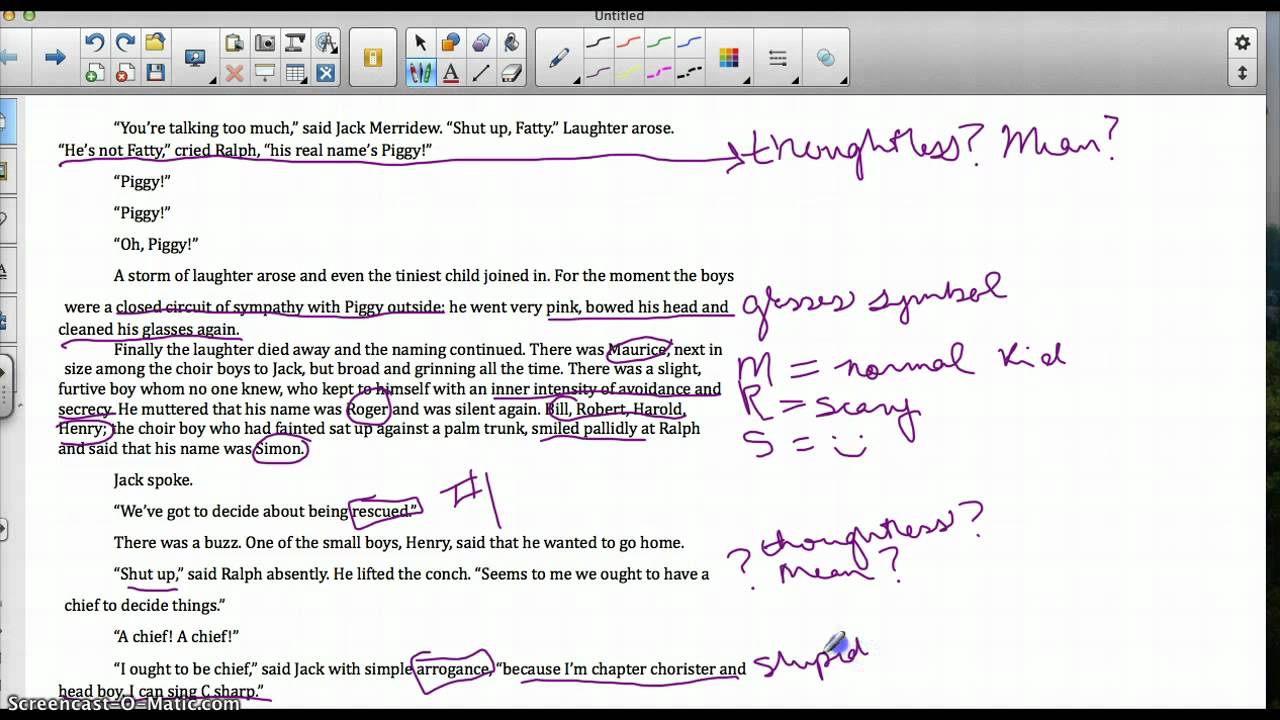Screen dimensions: 1280x720
Task: Click the blue tools add-ons icon
Action: (326, 72)
